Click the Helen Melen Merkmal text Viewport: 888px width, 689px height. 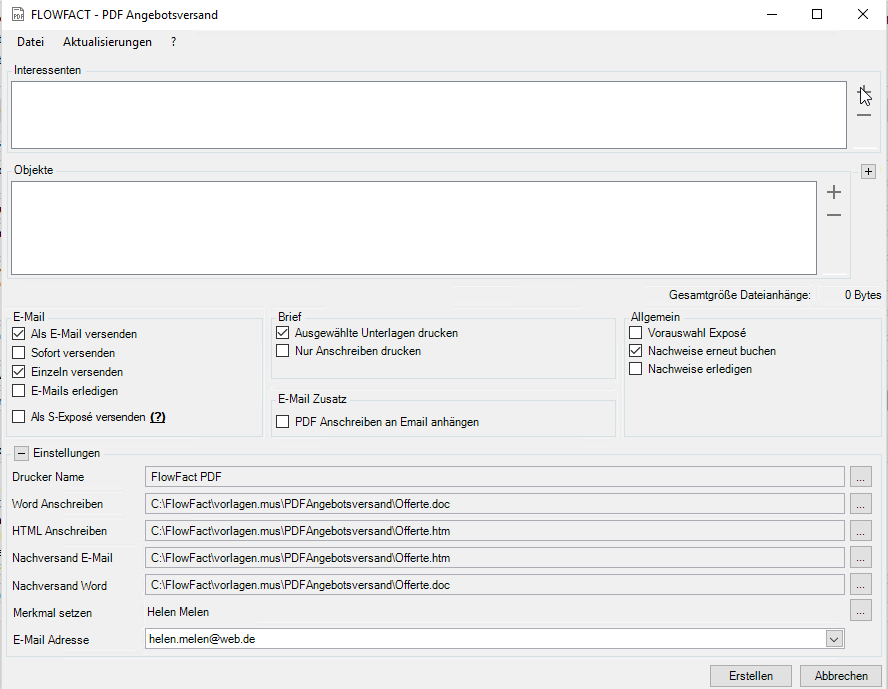pyautogui.click(x=178, y=612)
